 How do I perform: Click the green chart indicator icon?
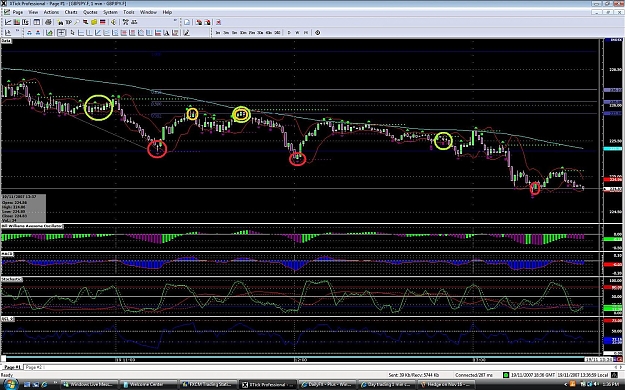(49, 33)
